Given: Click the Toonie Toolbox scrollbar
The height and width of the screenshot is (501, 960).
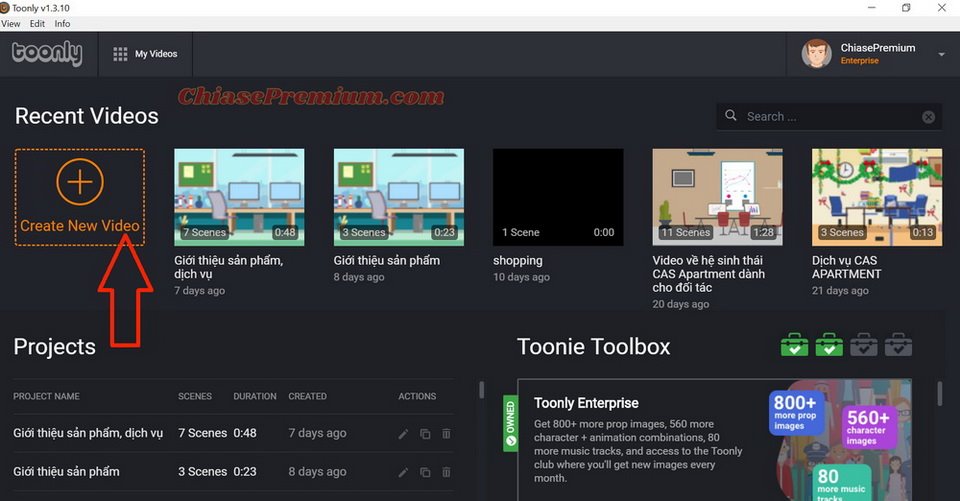Looking at the screenshot, I should 939,393.
